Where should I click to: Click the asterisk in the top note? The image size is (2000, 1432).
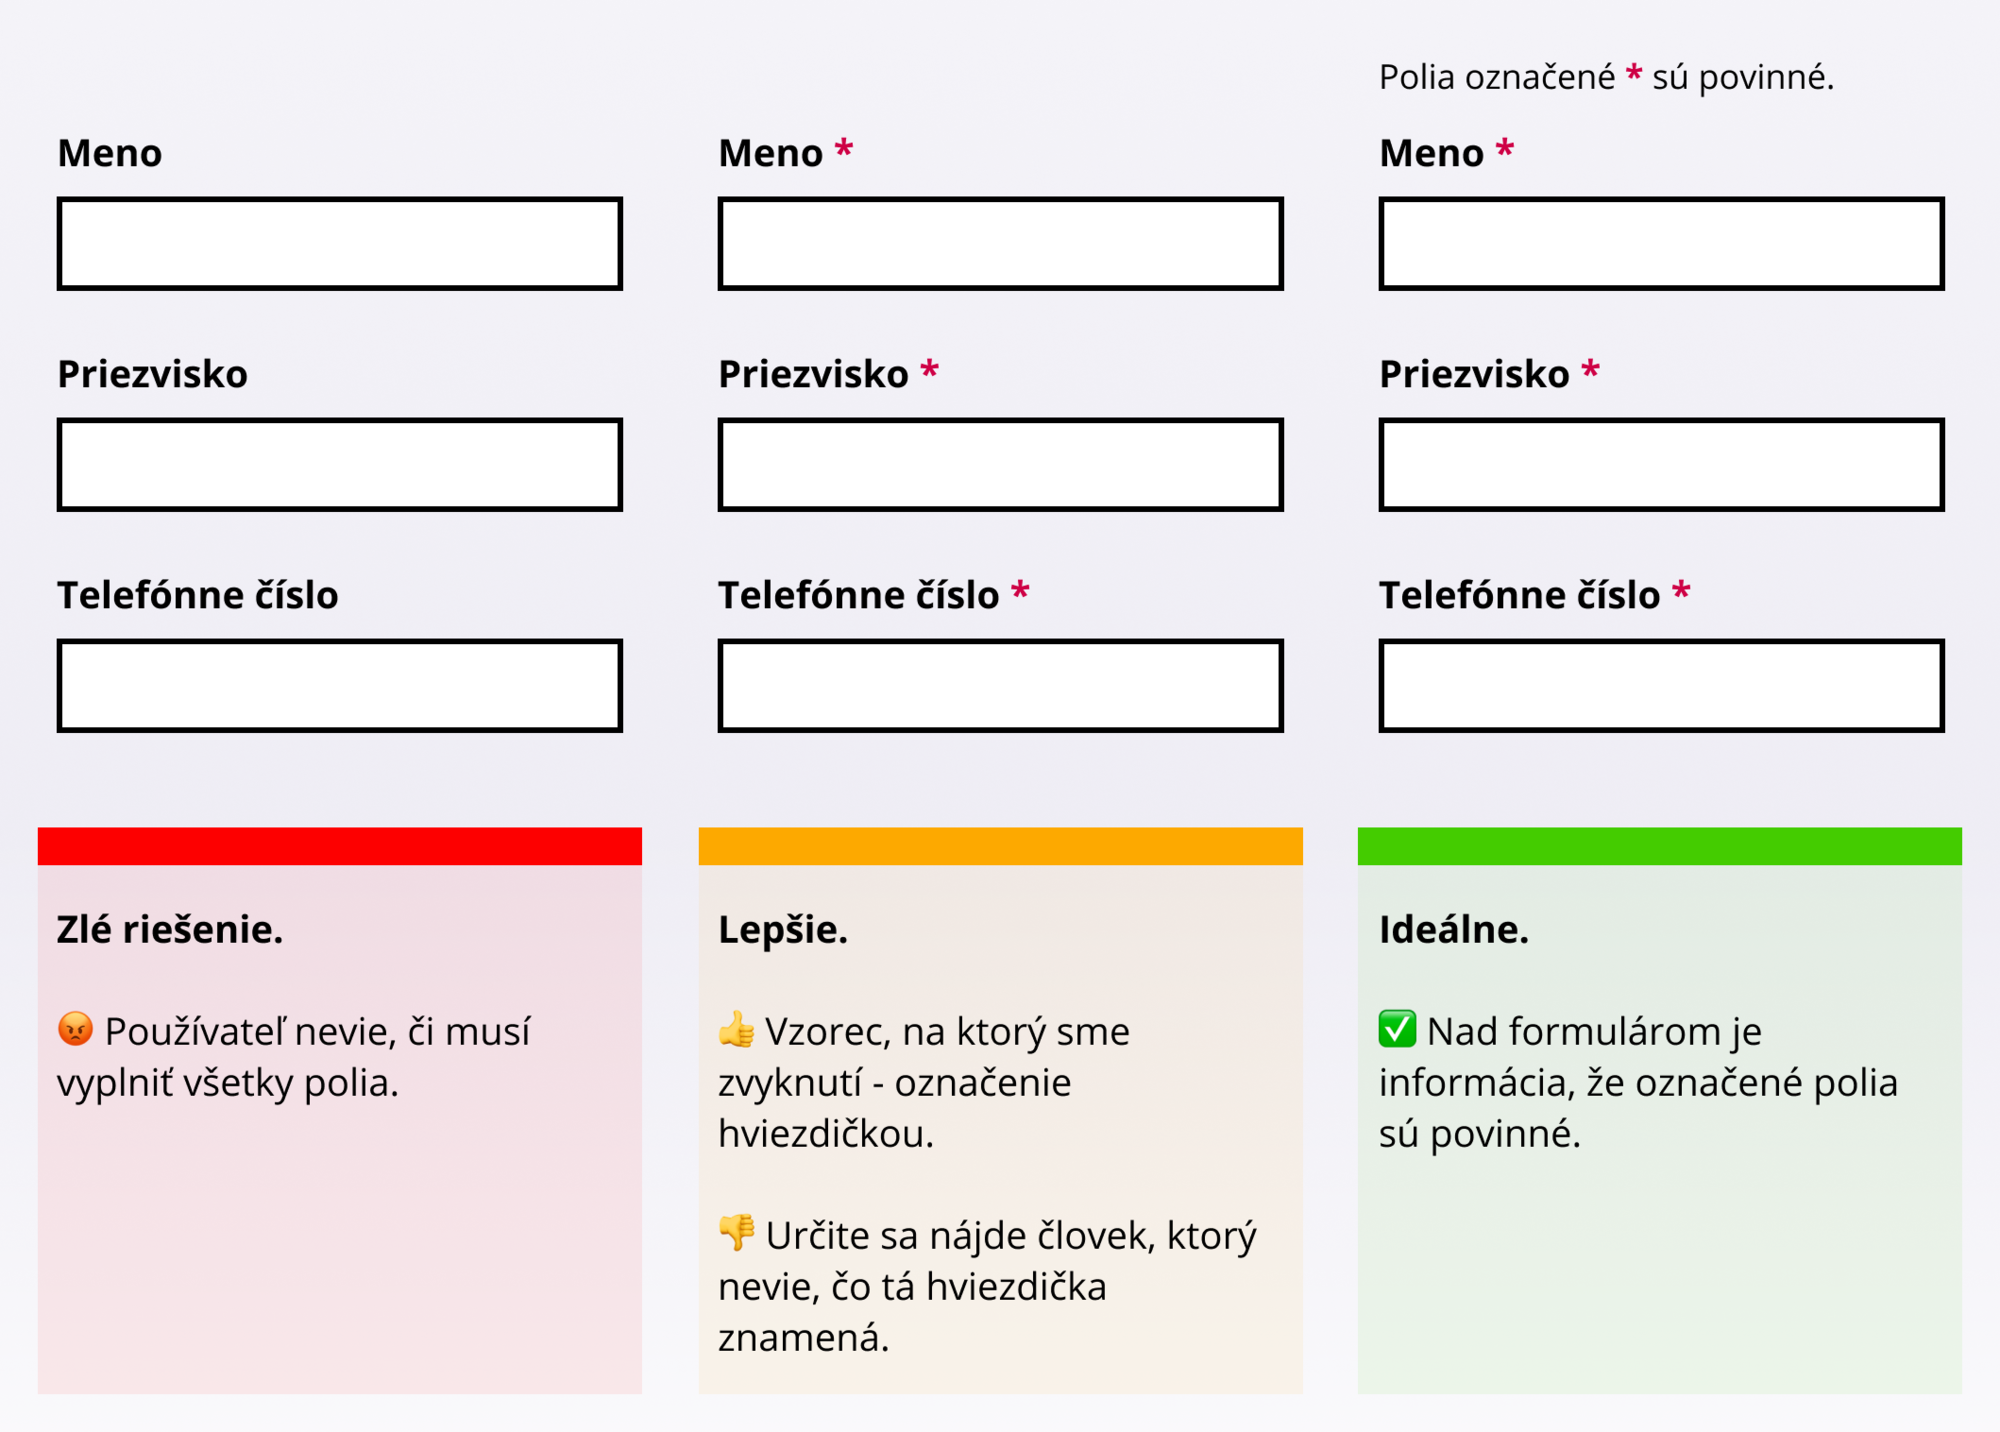click(1634, 74)
